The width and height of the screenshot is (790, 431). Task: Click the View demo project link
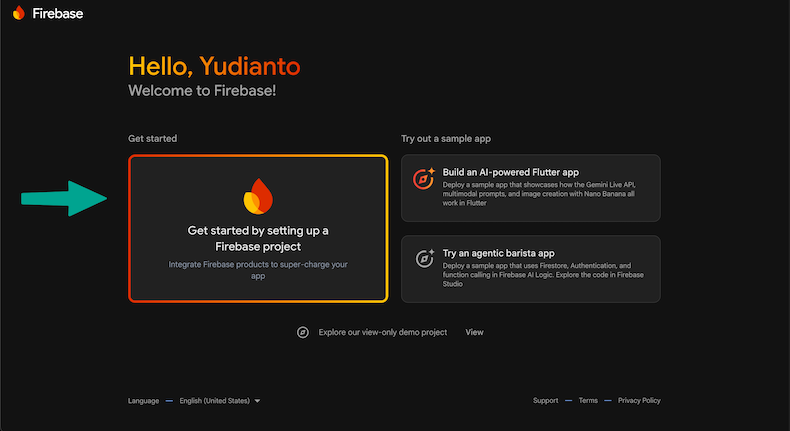coord(474,332)
